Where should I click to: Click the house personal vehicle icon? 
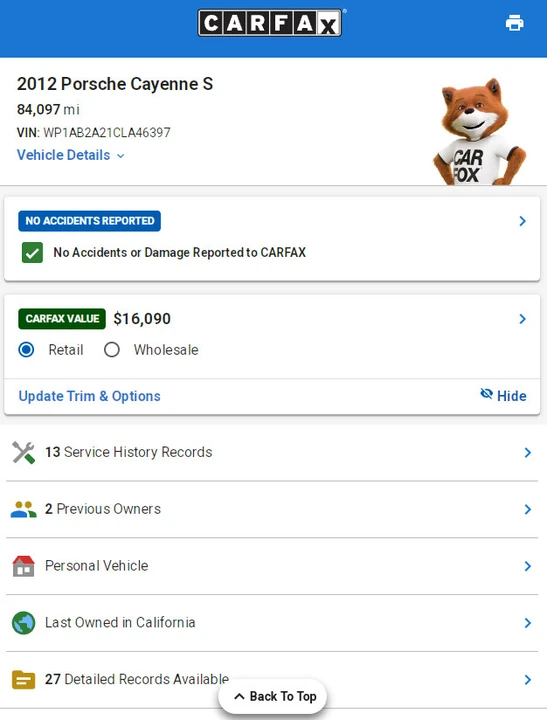23,566
